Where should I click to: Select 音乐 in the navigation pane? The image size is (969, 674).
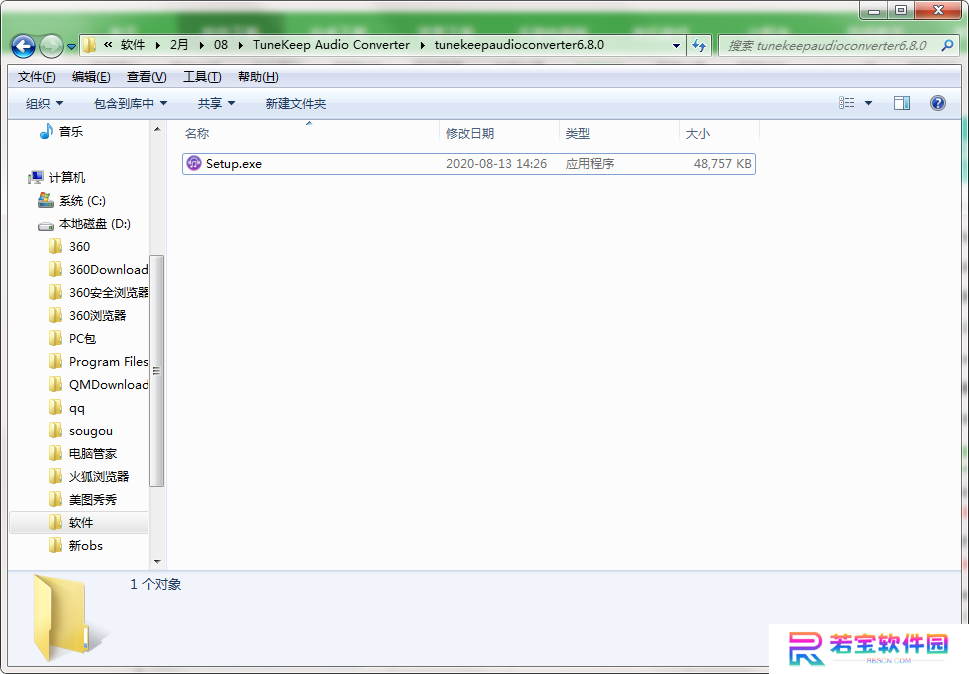pyautogui.click(x=70, y=132)
